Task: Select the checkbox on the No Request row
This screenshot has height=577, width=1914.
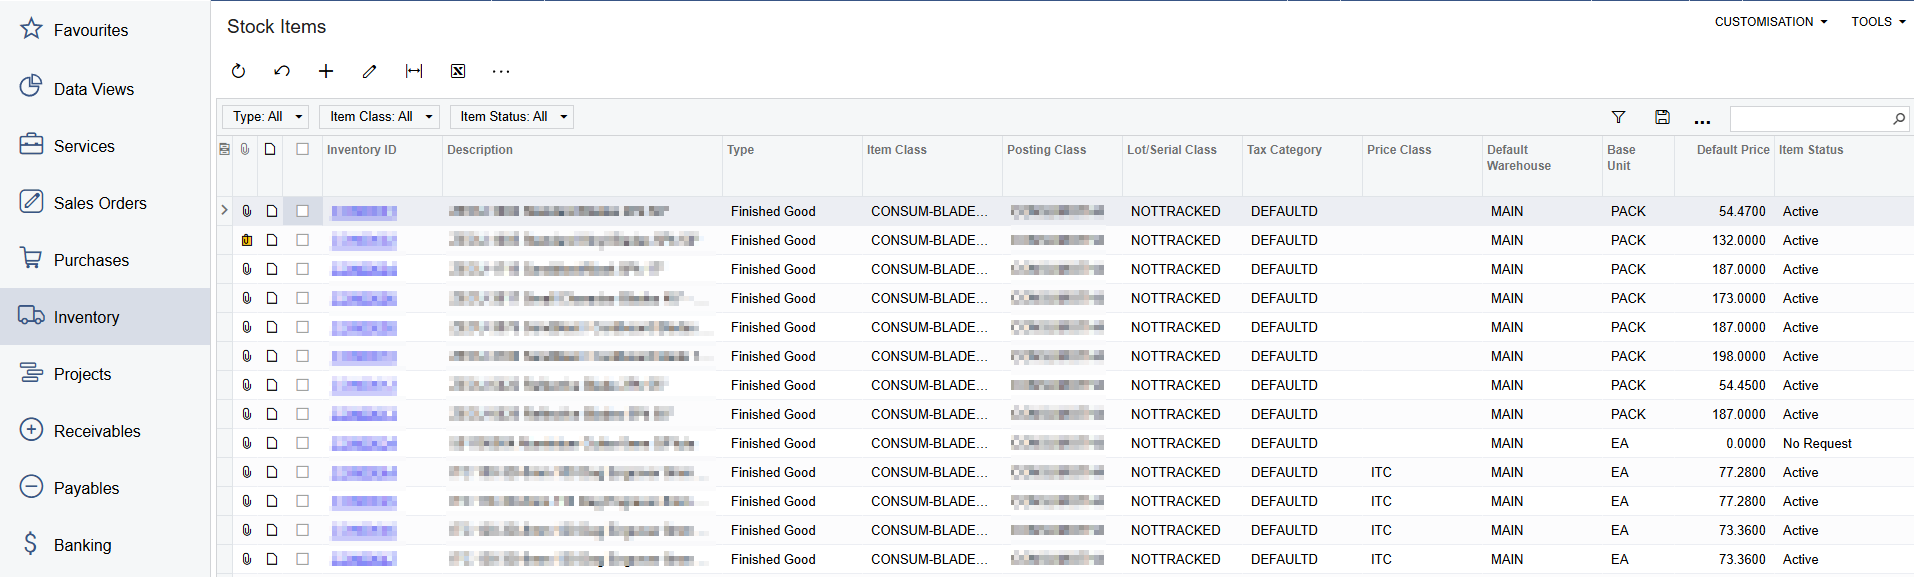Action: (302, 443)
